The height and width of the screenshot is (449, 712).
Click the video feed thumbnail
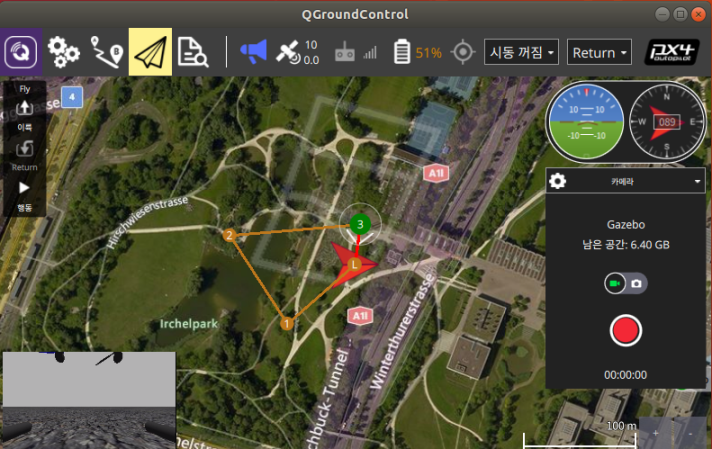click(89, 400)
